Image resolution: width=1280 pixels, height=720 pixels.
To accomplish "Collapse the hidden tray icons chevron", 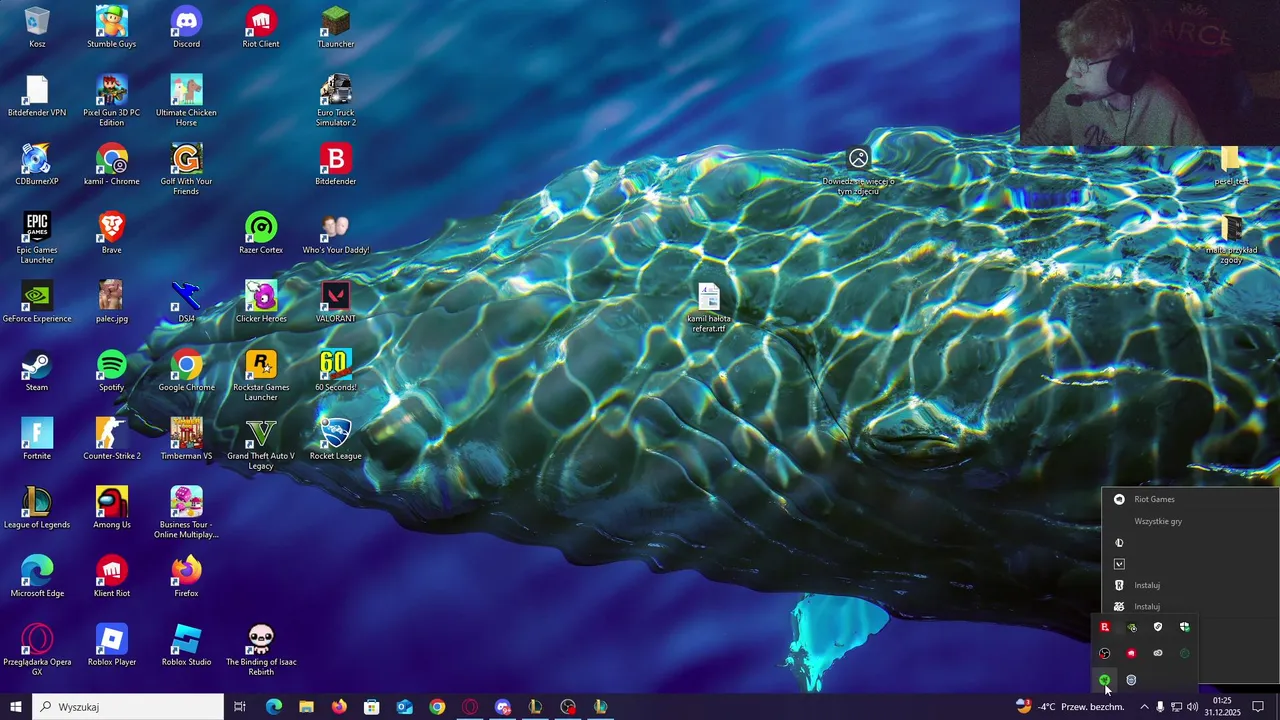I will point(1144,707).
